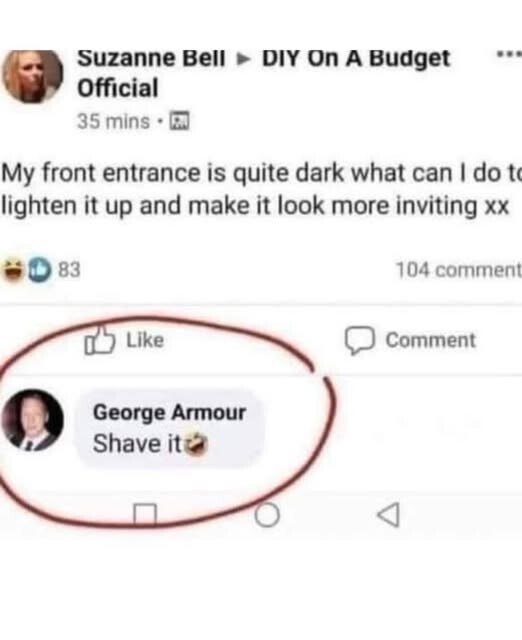
Task: Click the laughing emoji in George's comment
Action: pos(197,444)
